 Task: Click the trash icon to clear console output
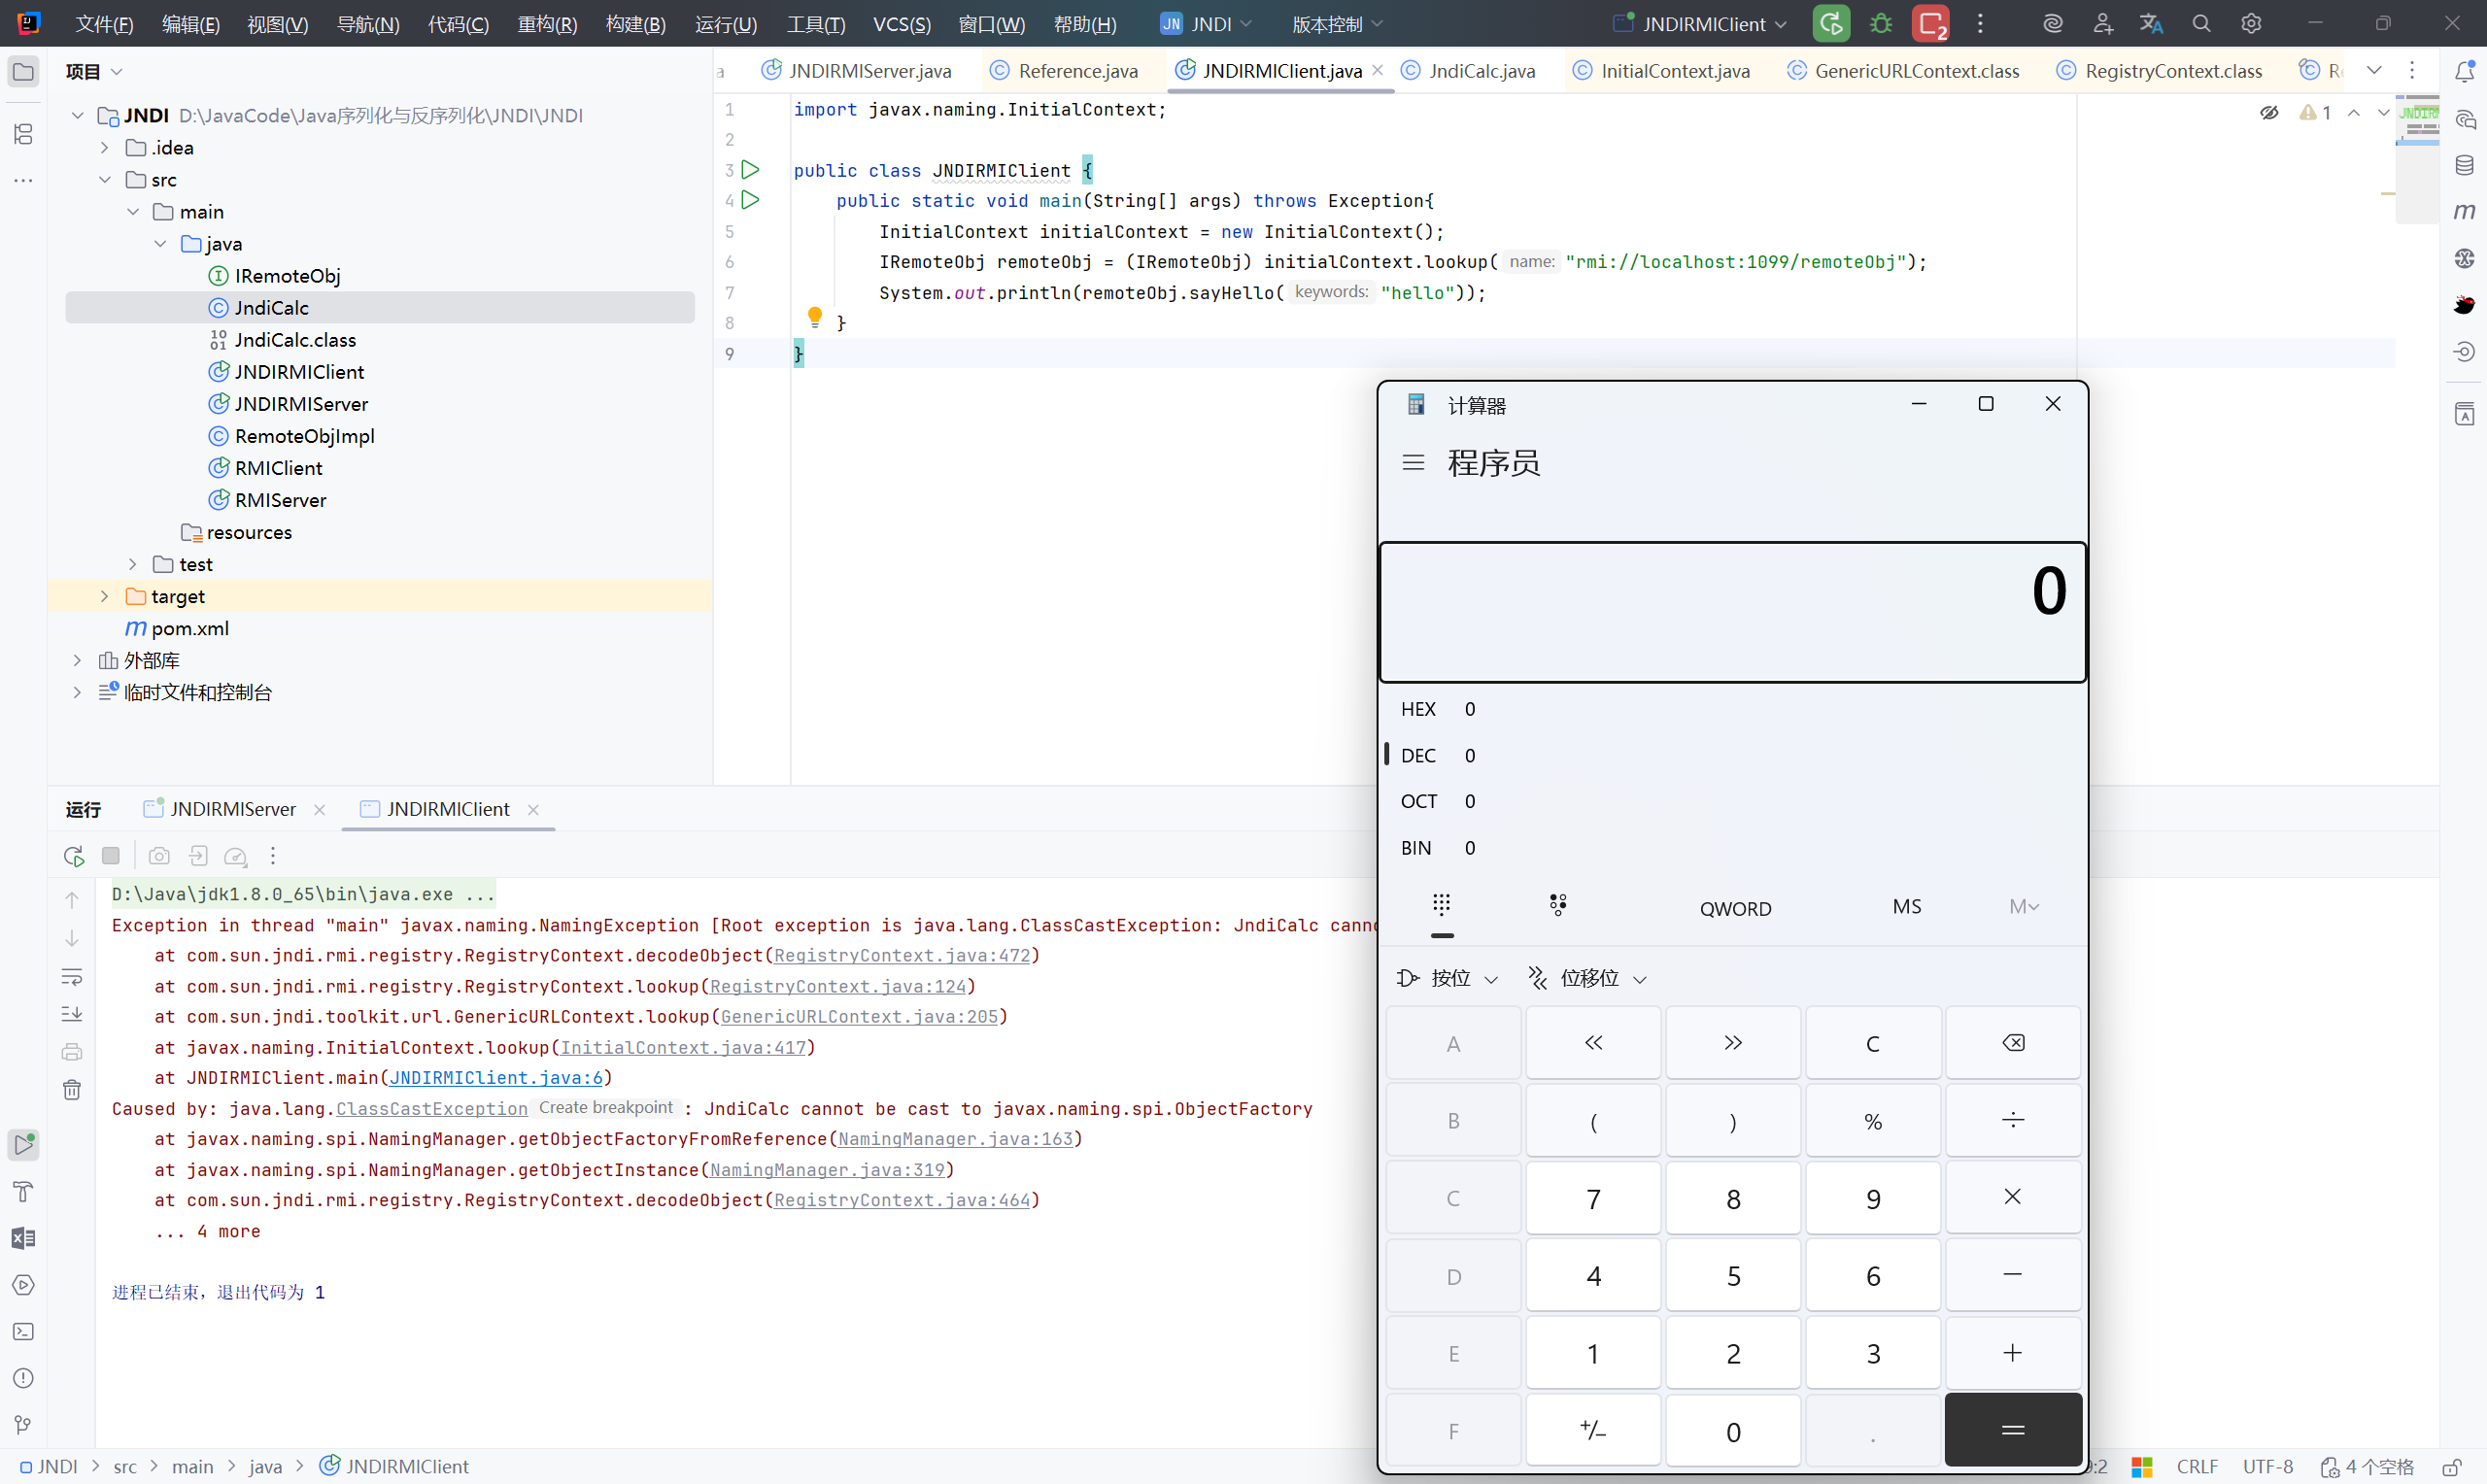(72, 1089)
